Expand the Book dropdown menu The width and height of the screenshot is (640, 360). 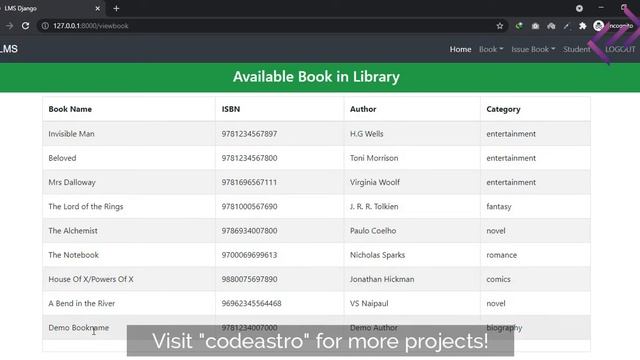(x=491, y=49)
